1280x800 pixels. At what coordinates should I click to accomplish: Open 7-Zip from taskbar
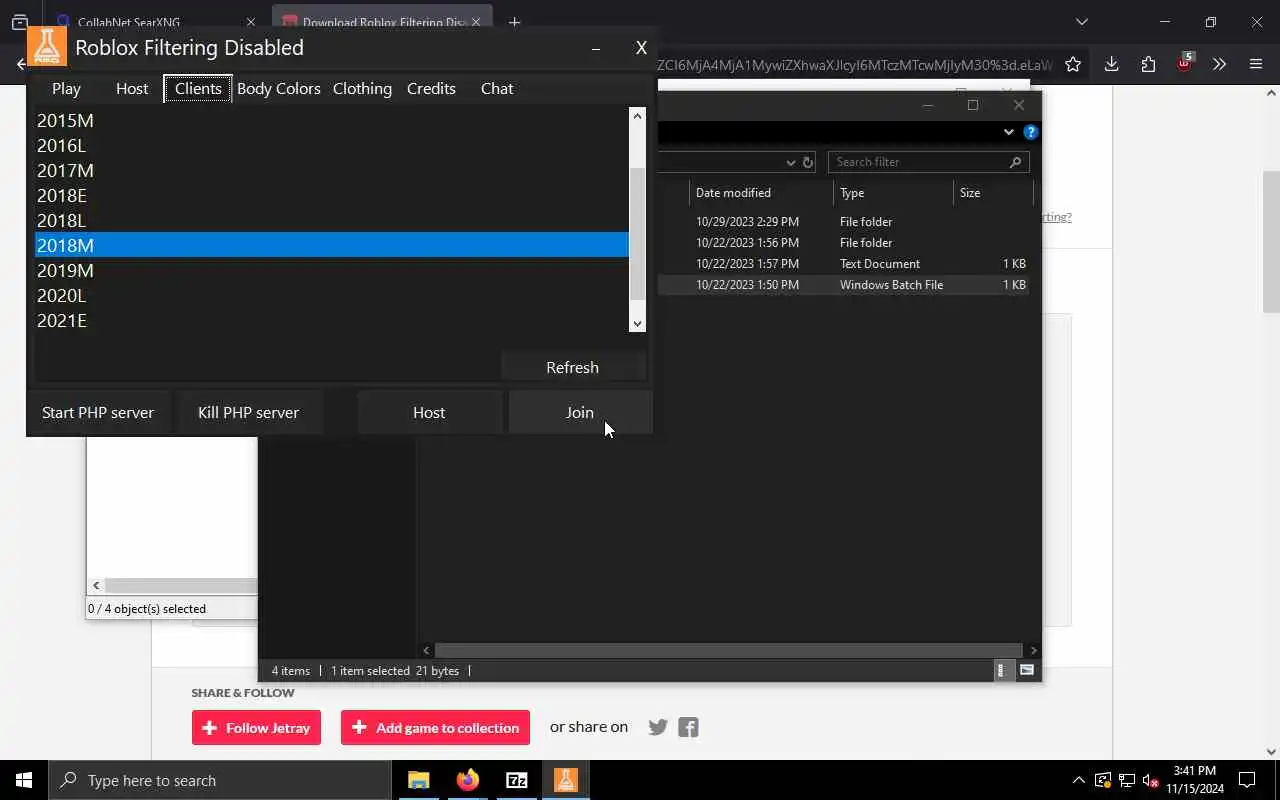(x=516, y=780)
